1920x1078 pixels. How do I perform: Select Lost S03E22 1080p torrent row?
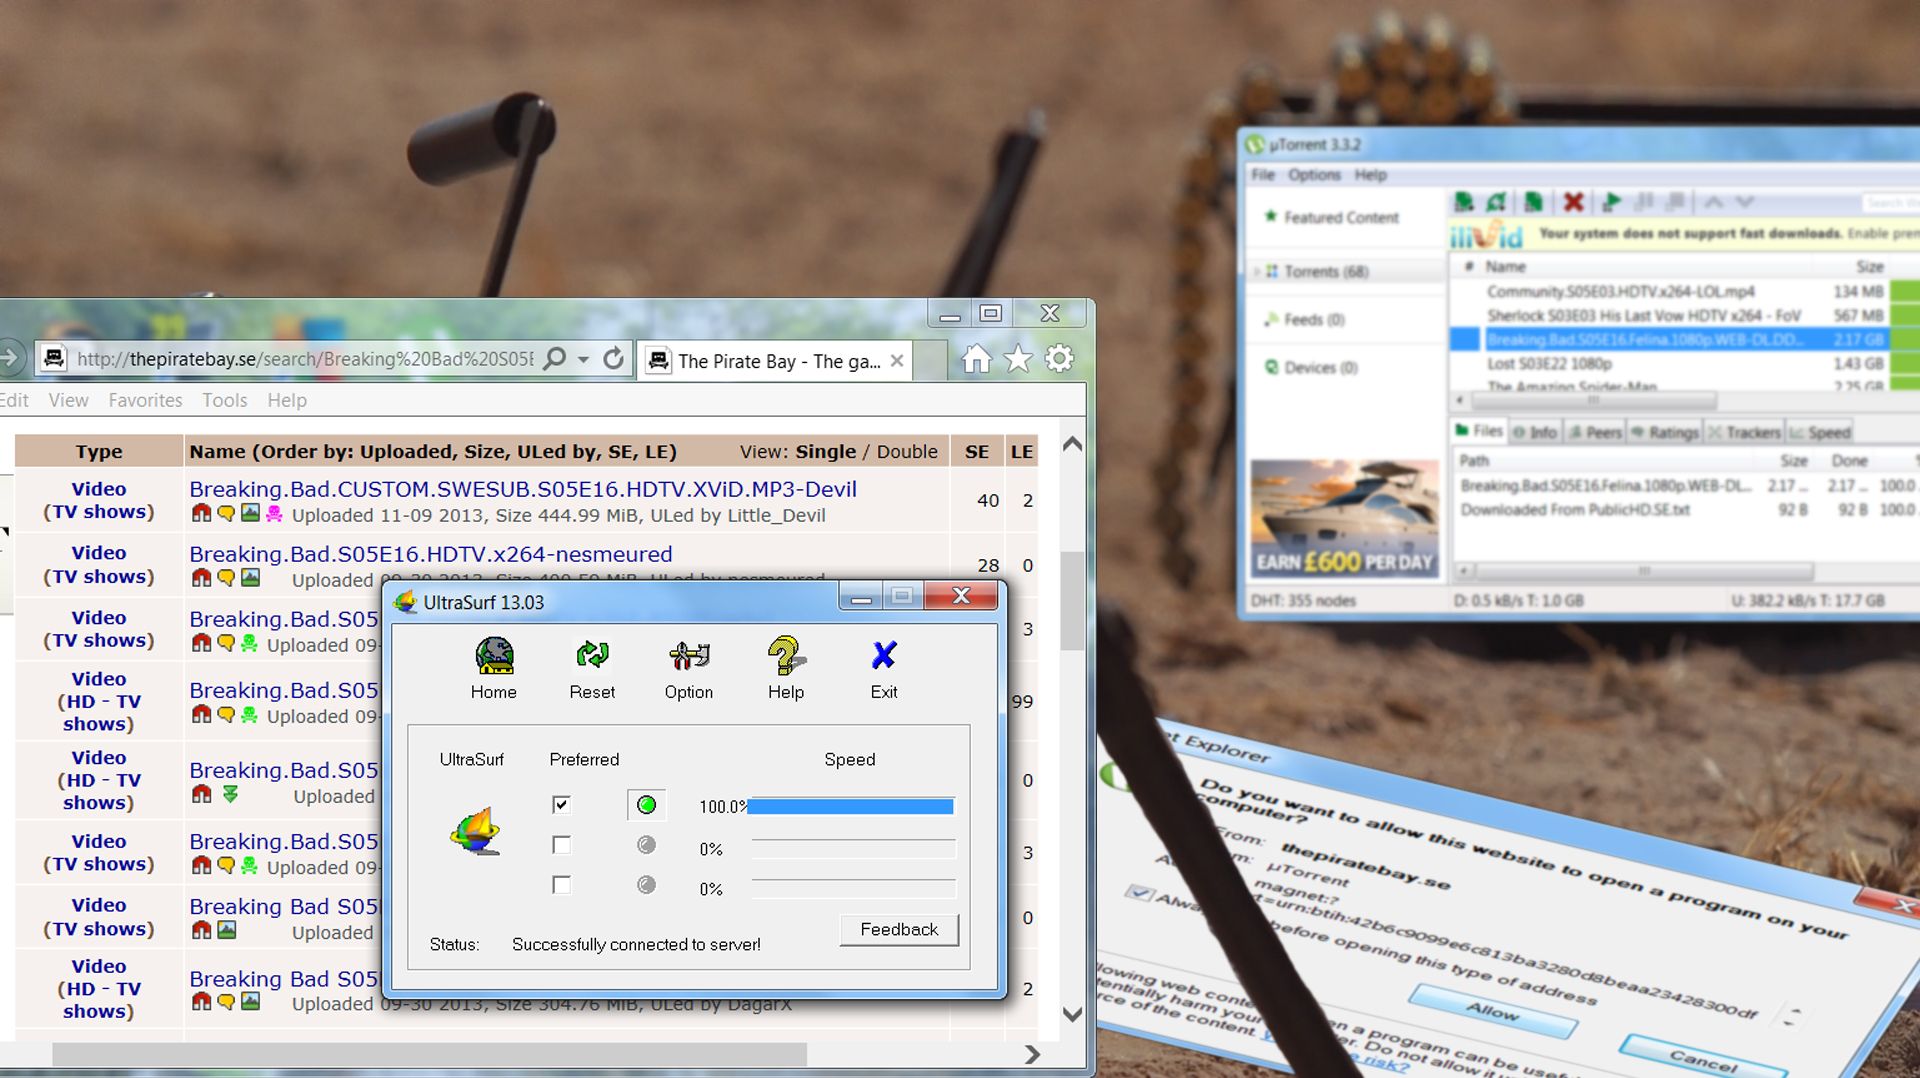click(1685, 364)
